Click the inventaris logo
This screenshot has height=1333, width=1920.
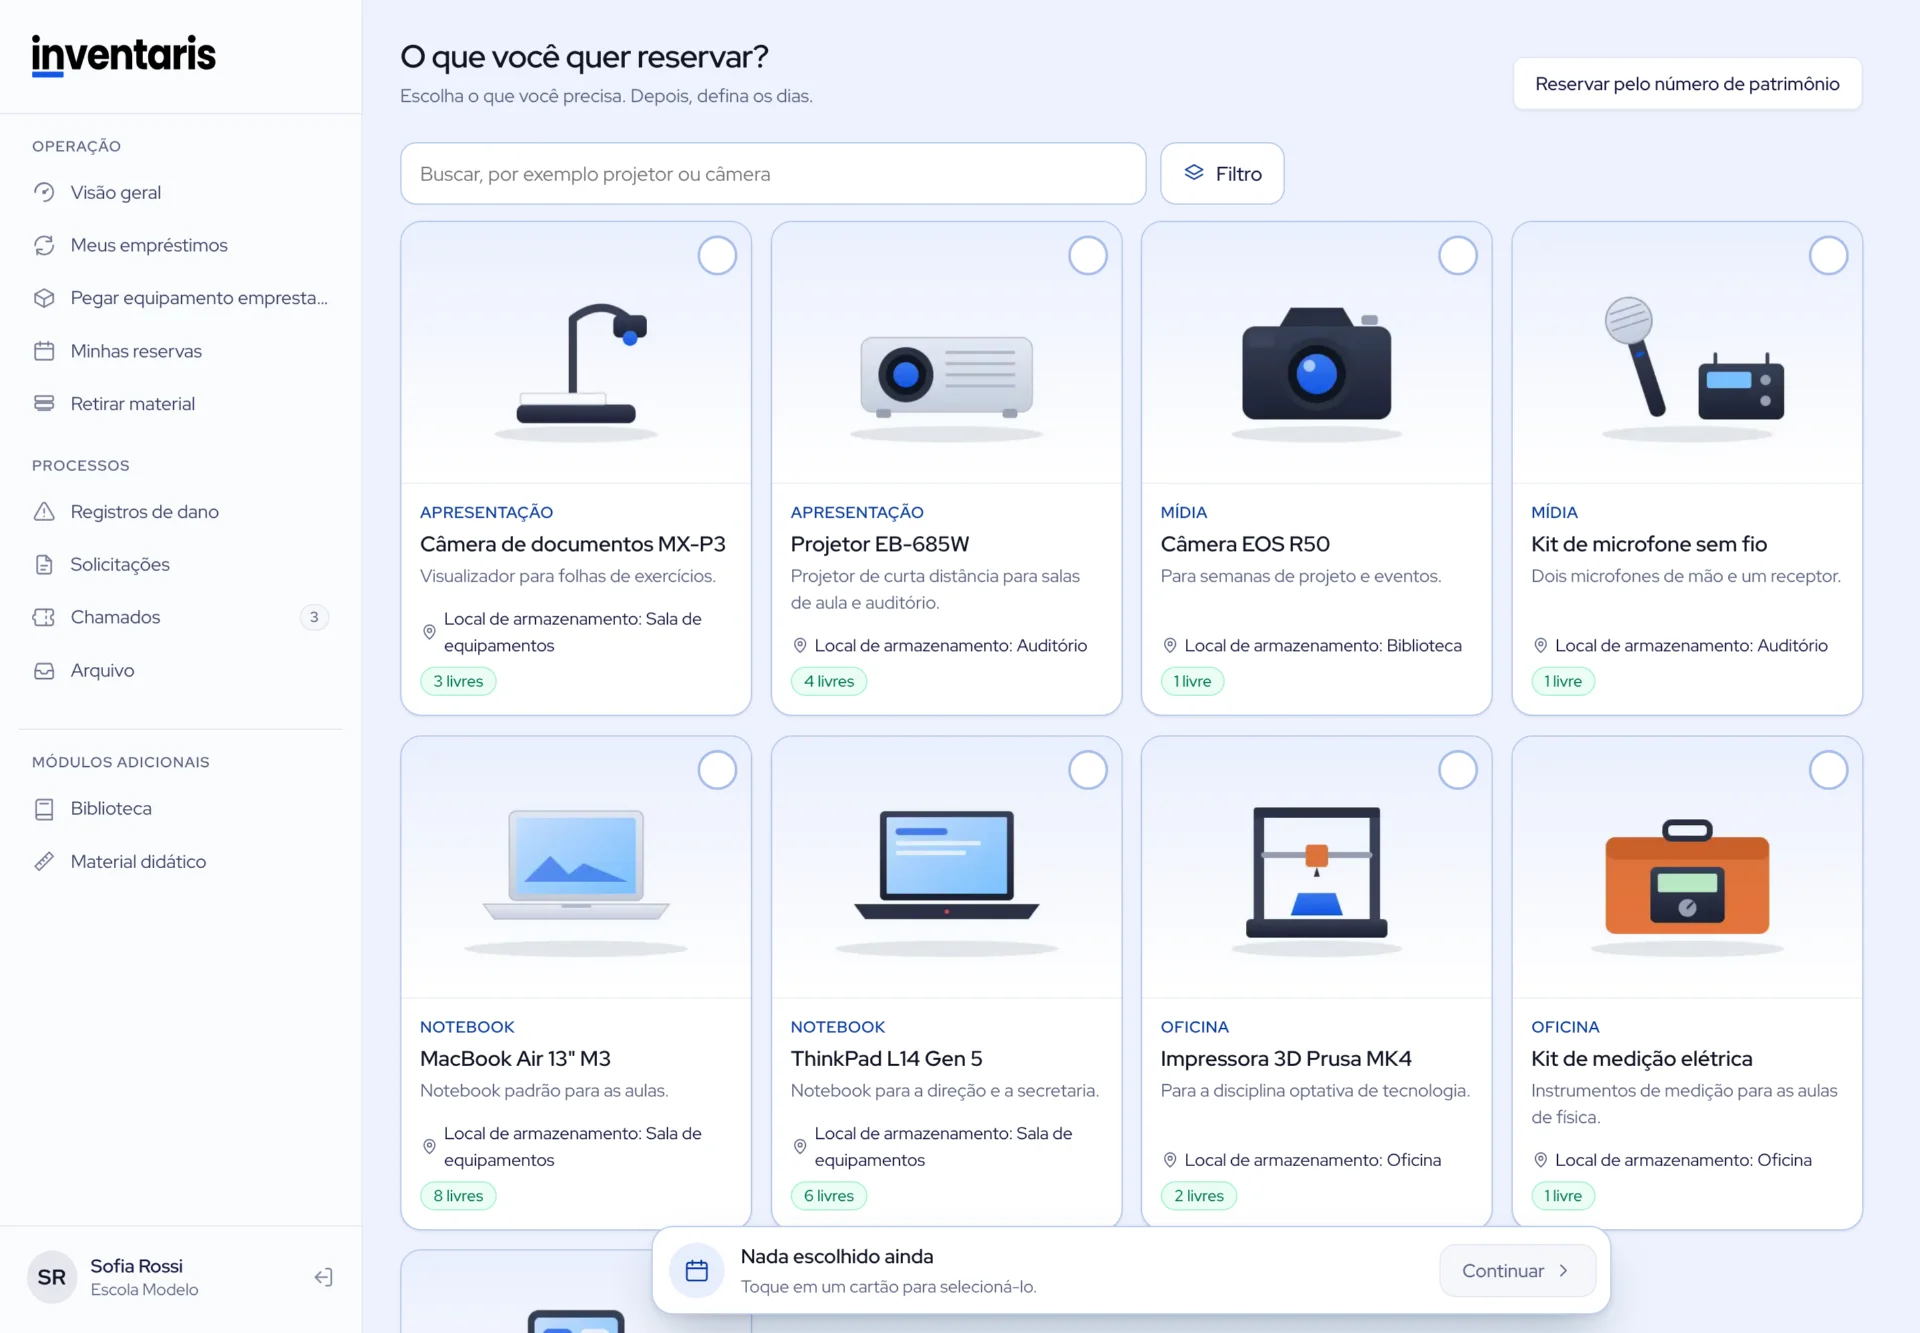(x=124, y=55)
